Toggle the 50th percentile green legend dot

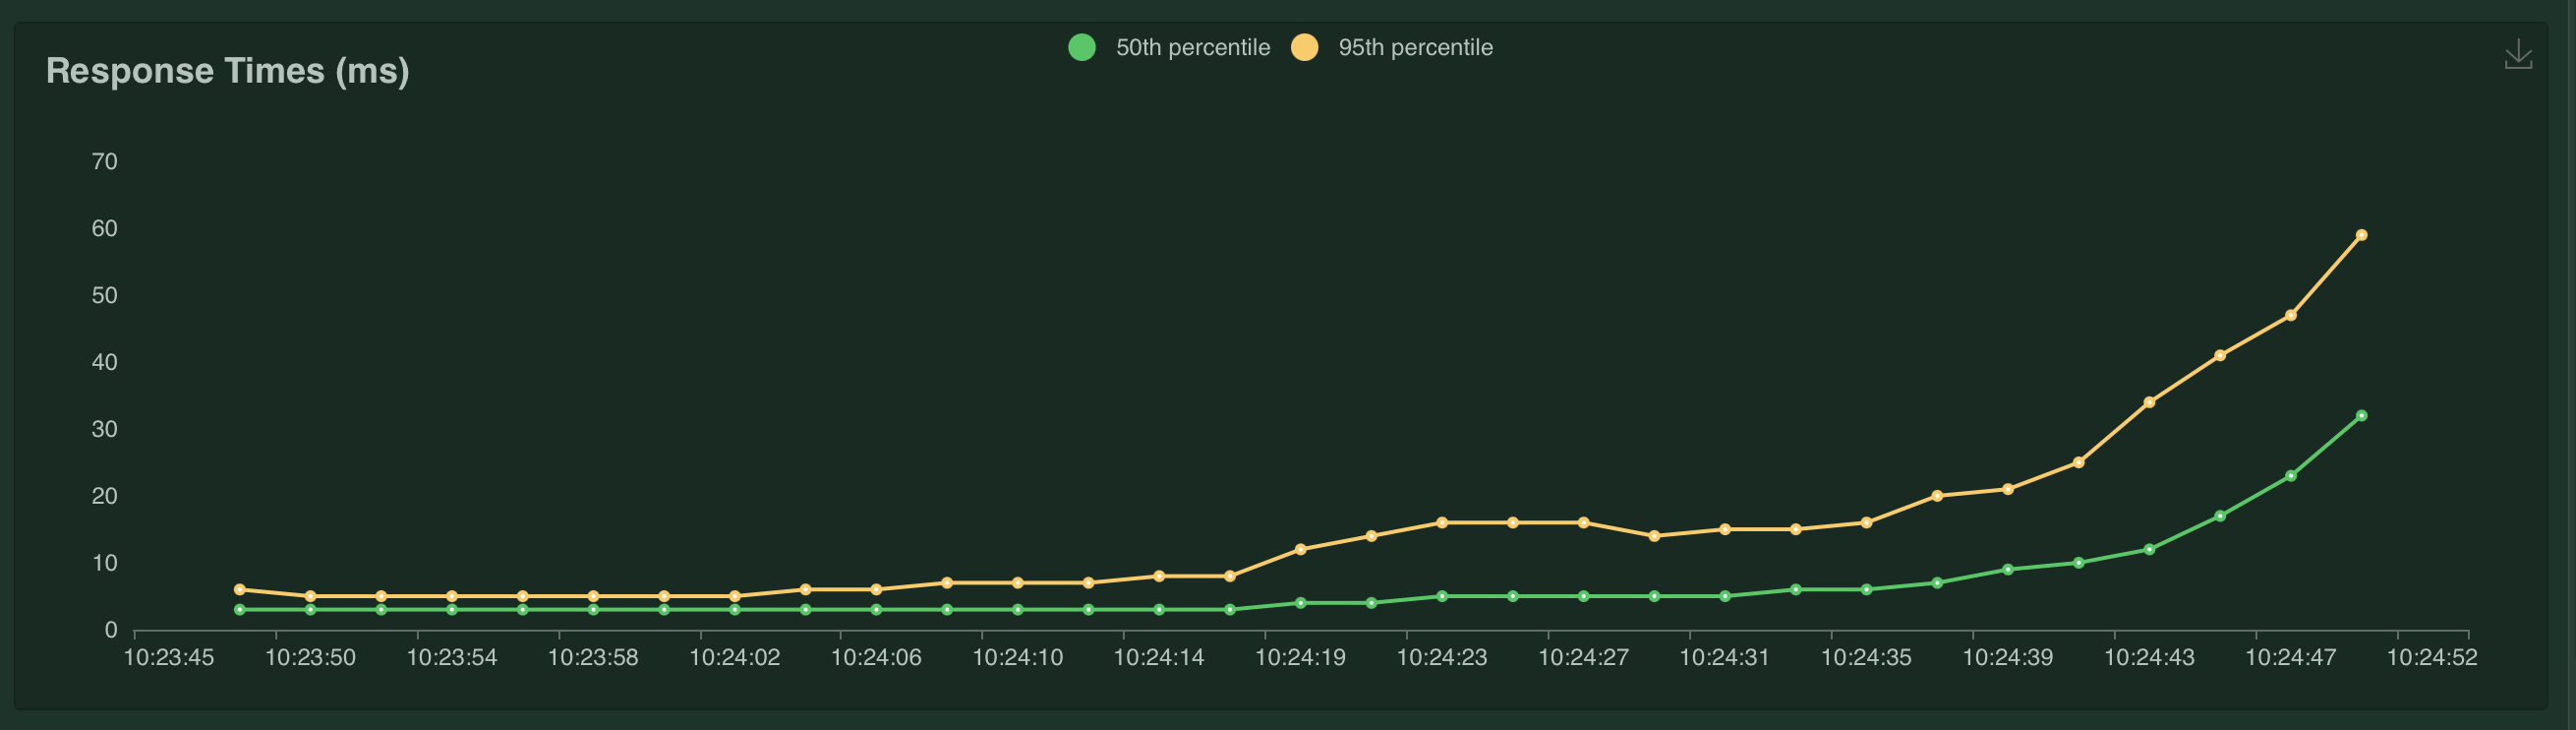click(1082, 47)
